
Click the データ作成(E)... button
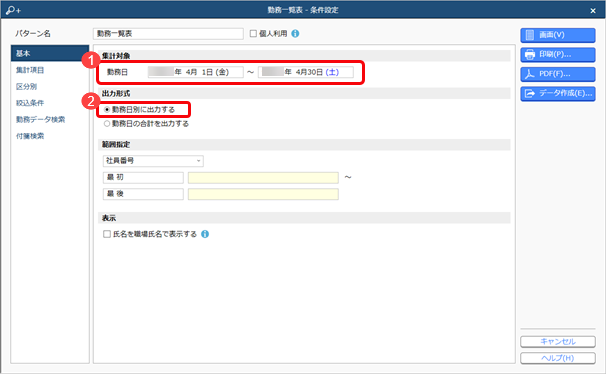pos(558,94)
